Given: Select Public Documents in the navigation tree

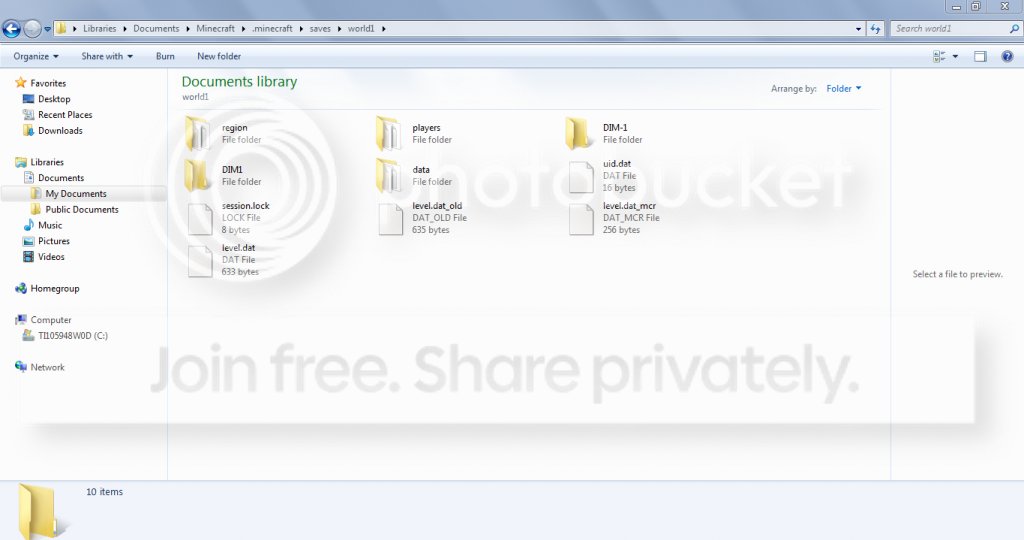Looking at the screenshot, I should (x=82, y=210).
